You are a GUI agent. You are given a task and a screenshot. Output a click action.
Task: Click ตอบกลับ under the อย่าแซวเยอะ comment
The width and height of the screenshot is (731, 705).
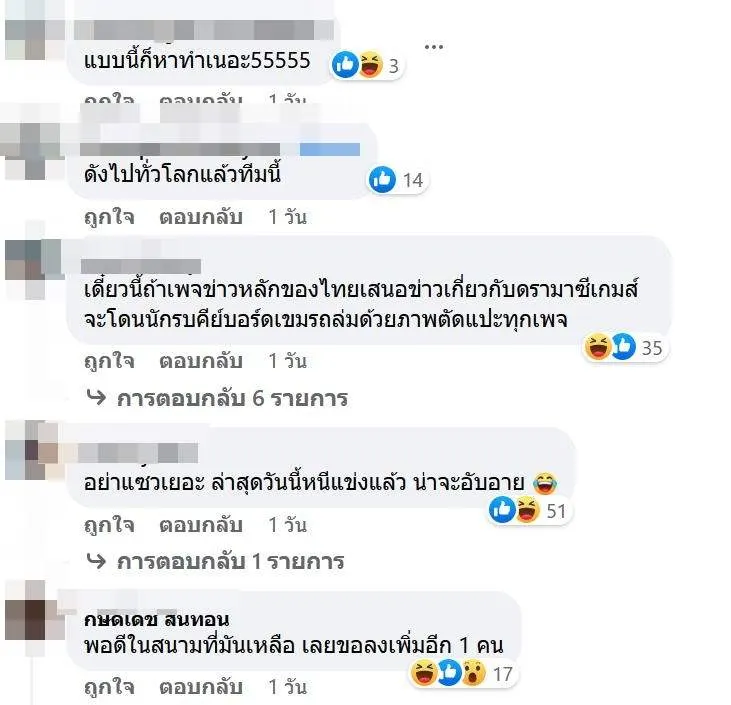point(201,525)
